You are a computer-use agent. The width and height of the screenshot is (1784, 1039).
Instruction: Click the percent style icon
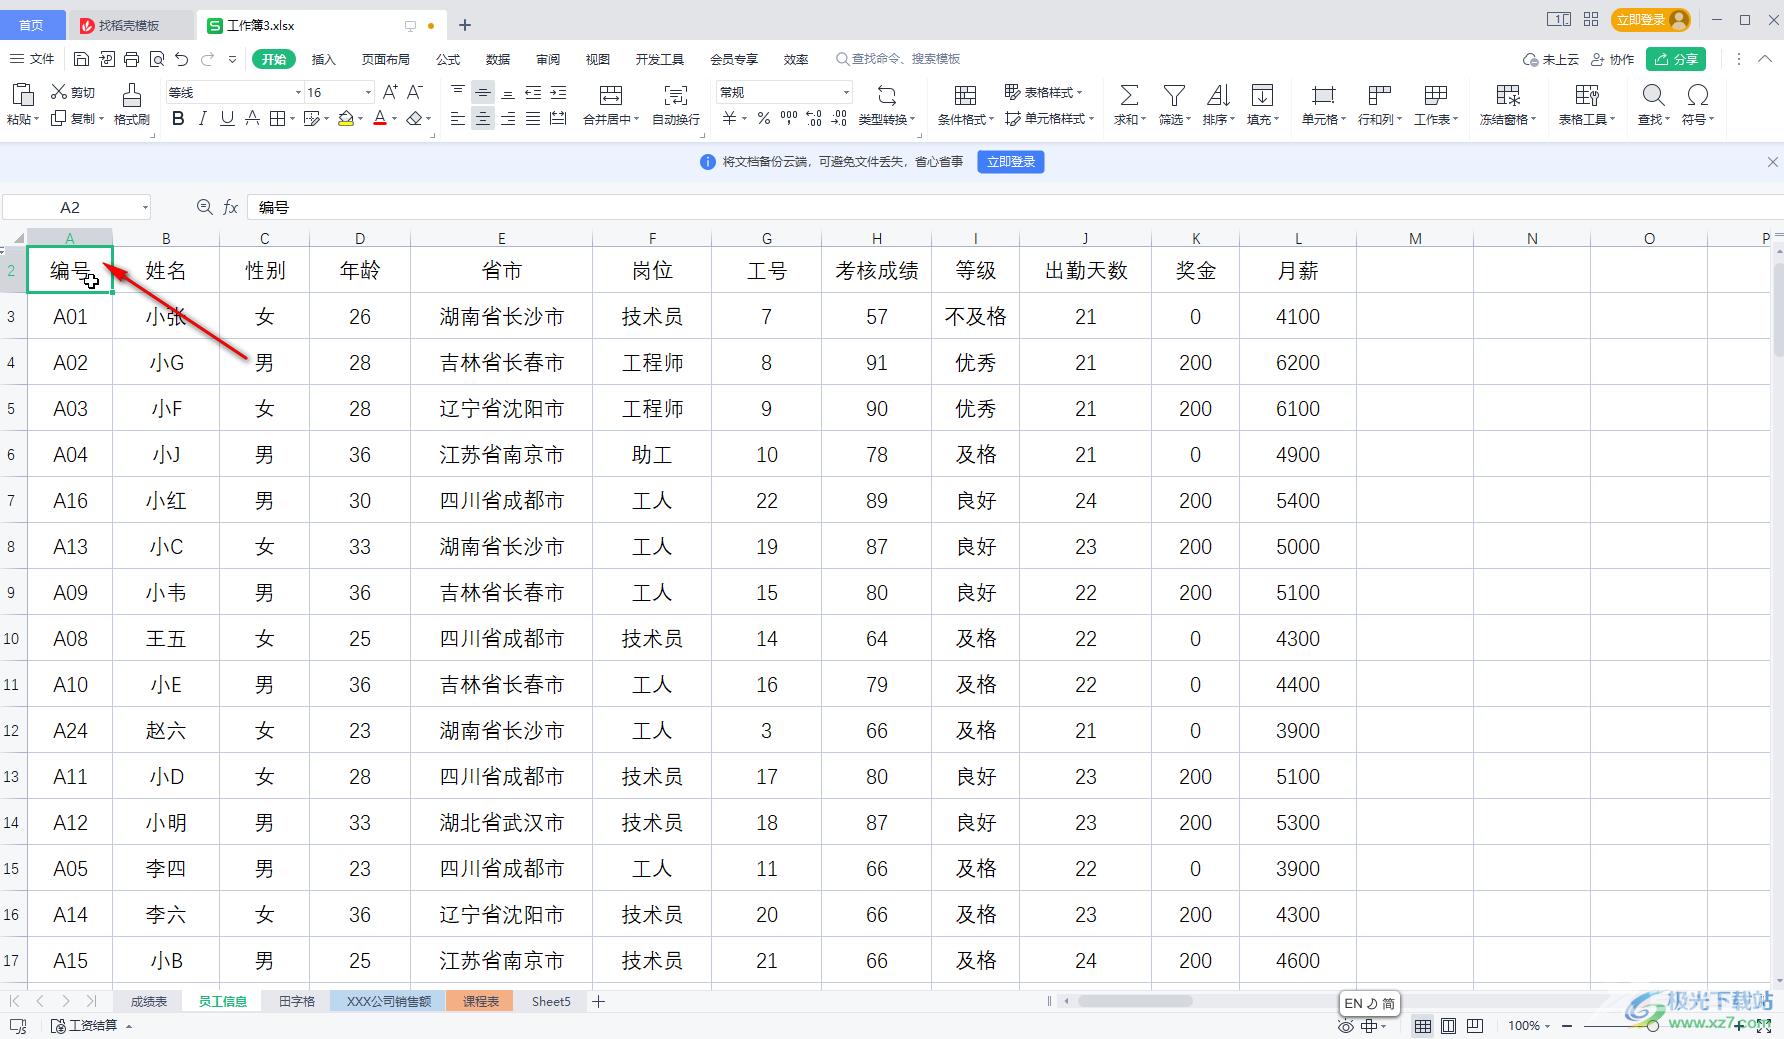click(x=763, y=119)
